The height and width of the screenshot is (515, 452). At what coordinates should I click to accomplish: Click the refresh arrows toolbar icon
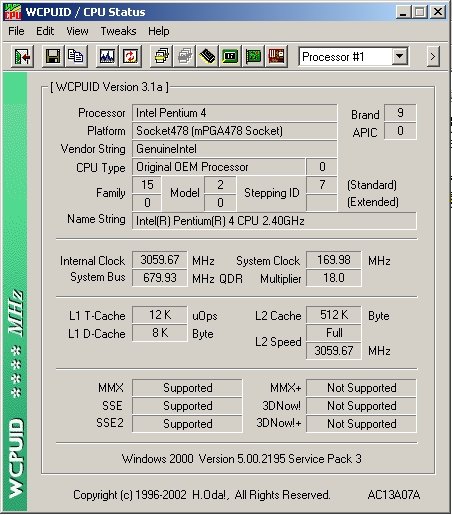pos(130,56)
